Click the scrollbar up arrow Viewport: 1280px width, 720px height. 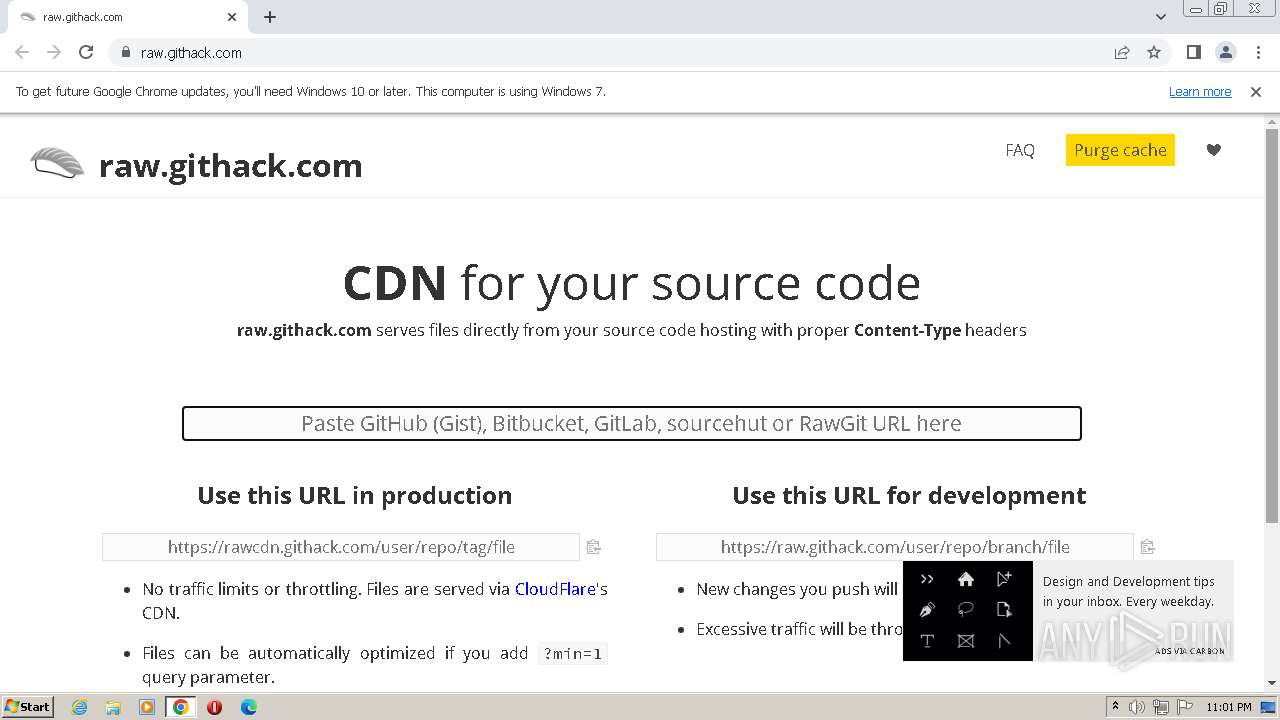pos(1271,121)
